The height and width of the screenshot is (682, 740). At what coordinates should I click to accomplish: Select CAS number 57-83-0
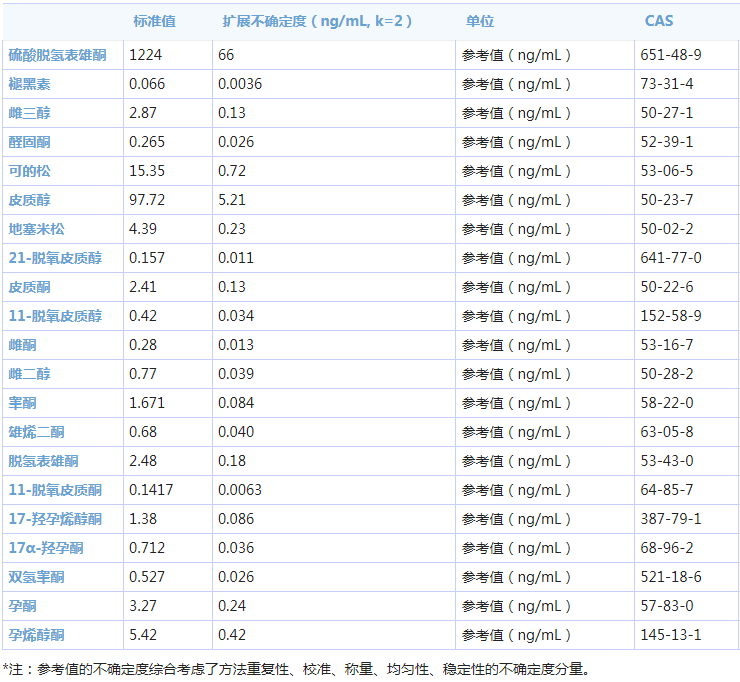[666, 606]
